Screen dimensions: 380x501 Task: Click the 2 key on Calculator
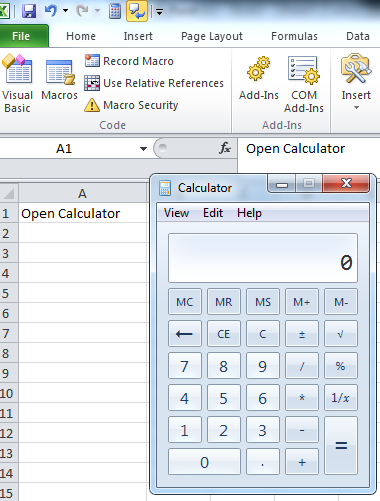224,430
